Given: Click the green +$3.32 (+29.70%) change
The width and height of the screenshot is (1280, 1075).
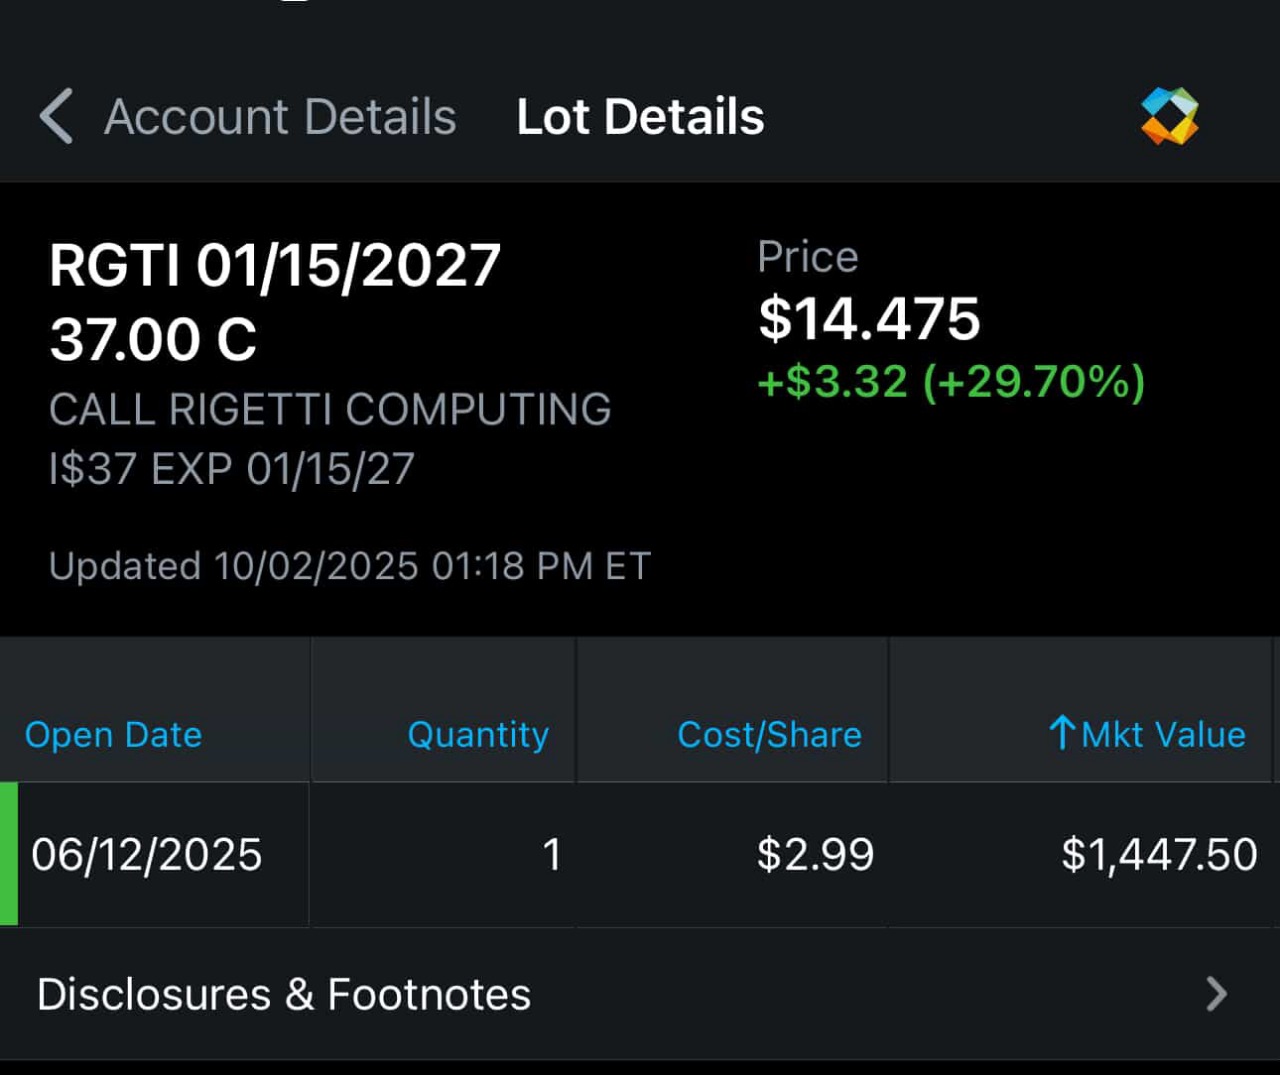Looking at the screenshot, I should (950, 382).
